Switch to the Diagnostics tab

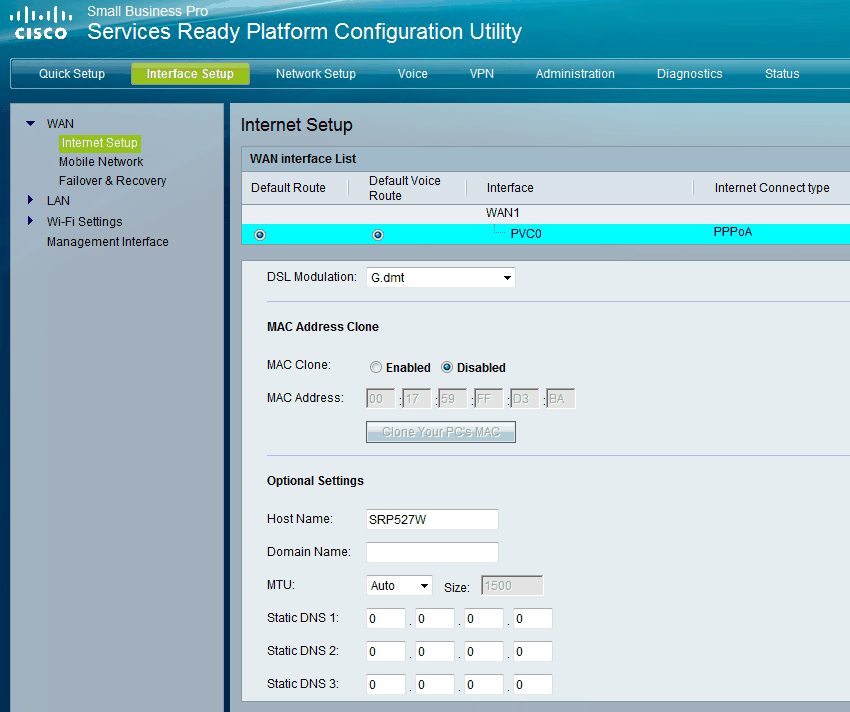point(690,74)
